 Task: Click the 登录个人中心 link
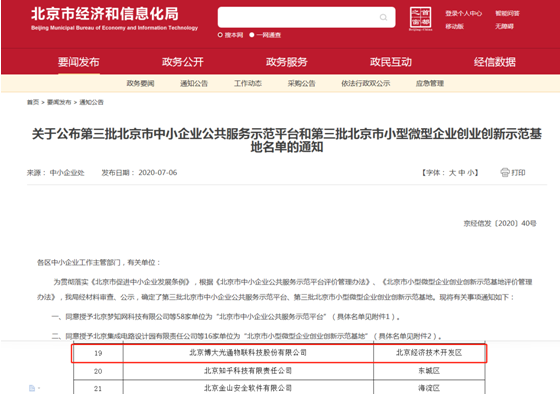click(463, 14)
